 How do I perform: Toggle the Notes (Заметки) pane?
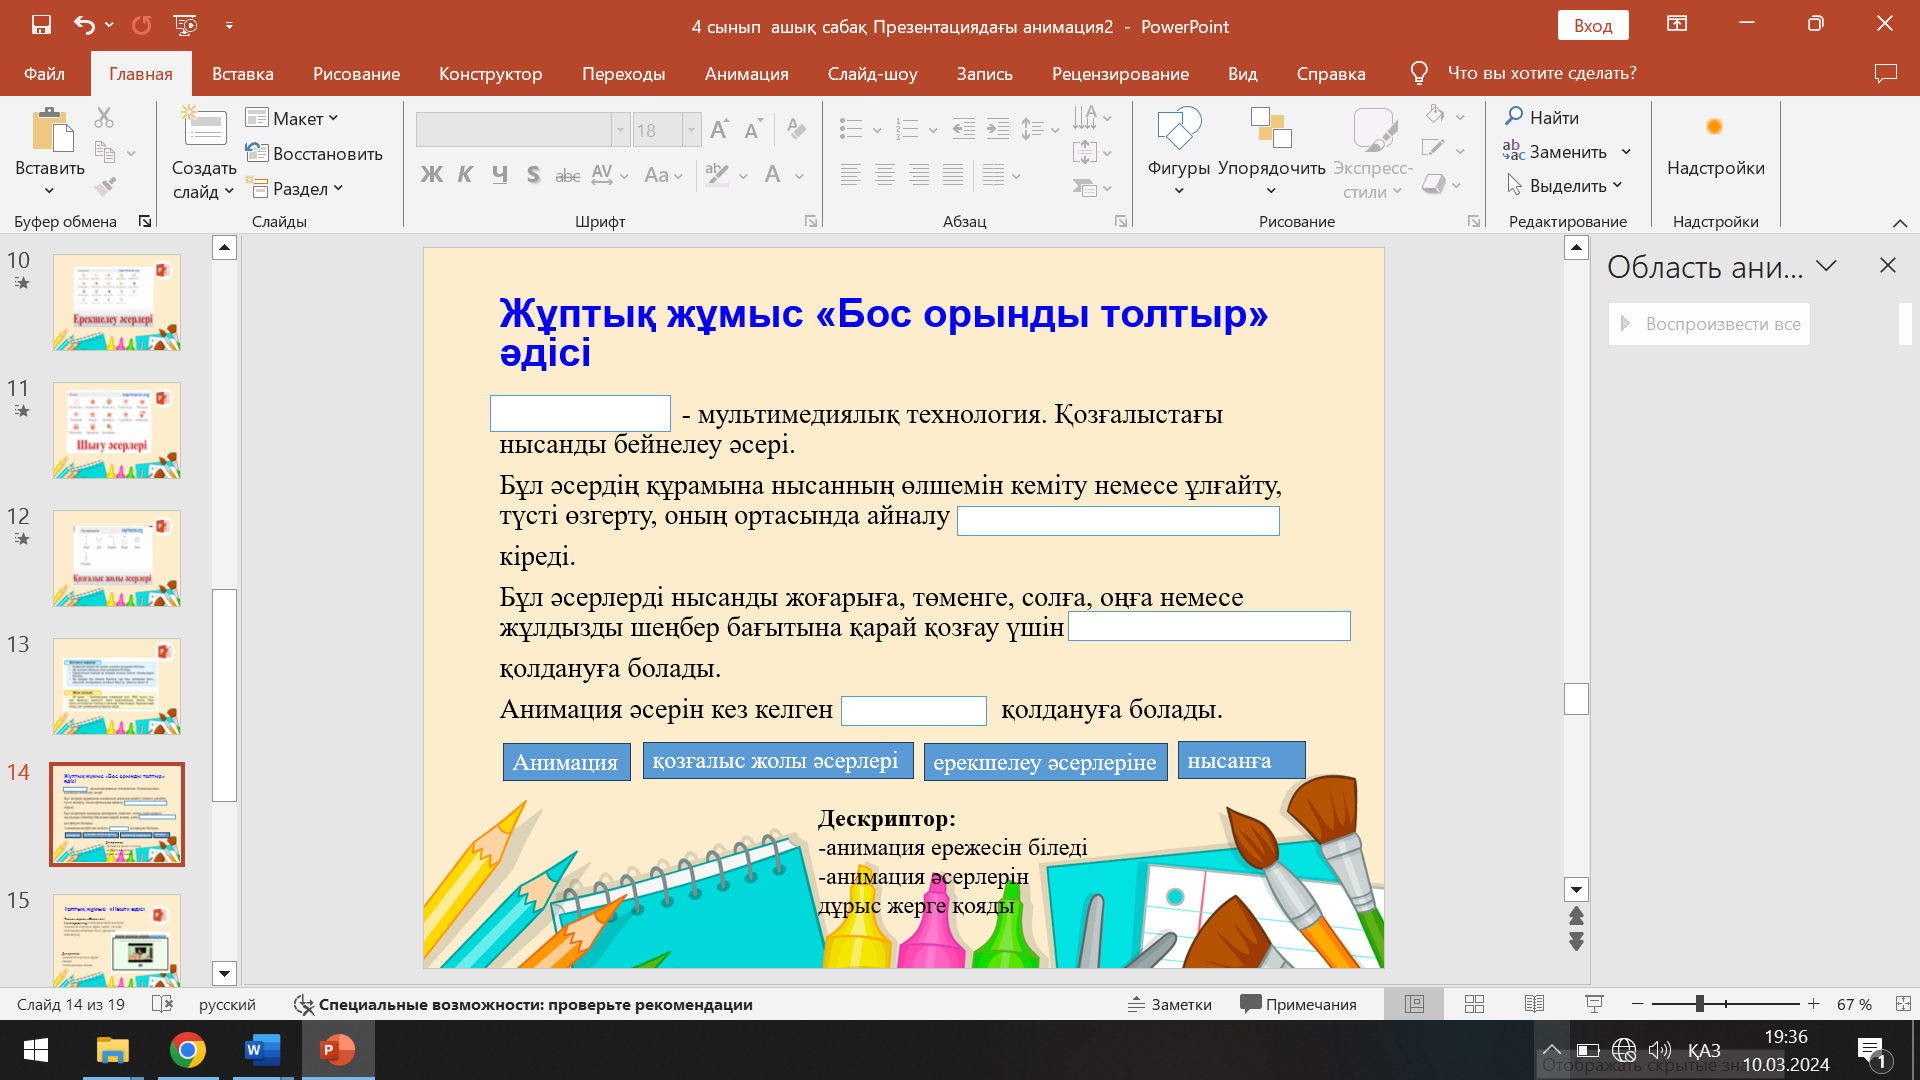tap(1169, 1004)
